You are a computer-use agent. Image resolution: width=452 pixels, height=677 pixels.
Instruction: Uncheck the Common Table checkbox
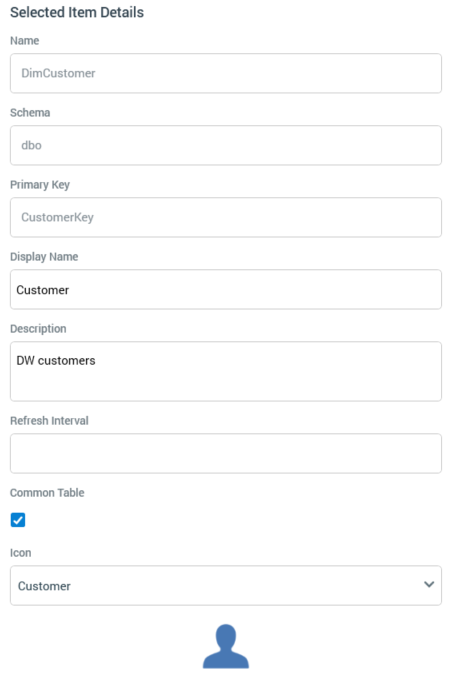click(x=18, y=520)
